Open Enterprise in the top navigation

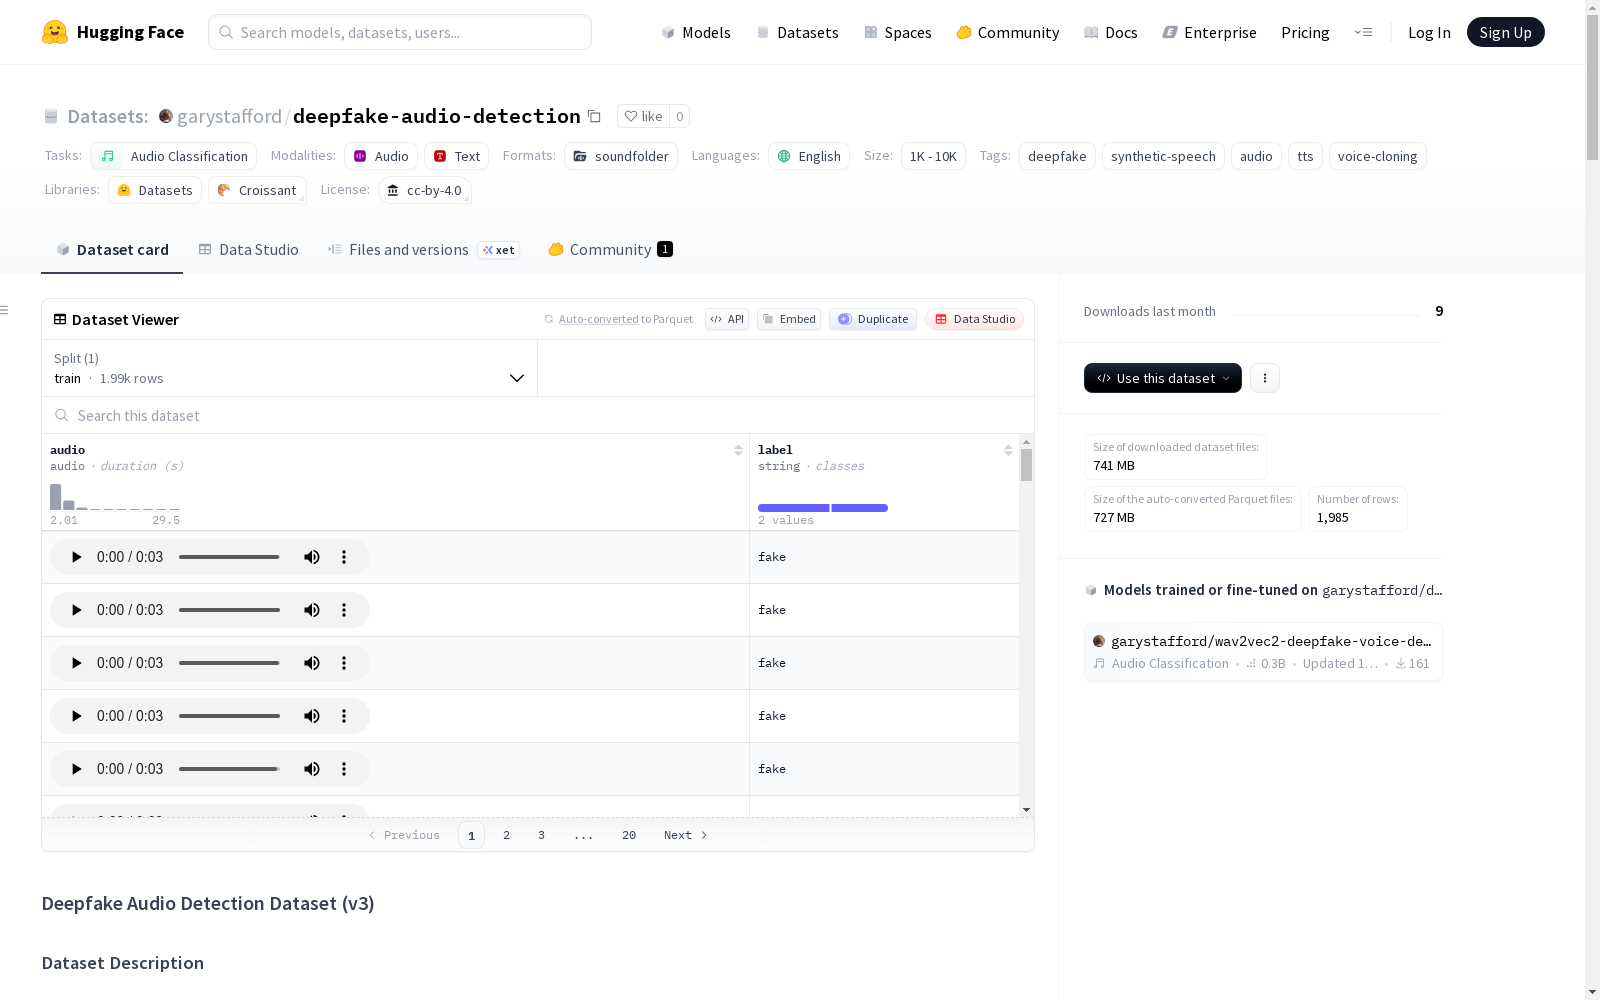[x=1210, y=32]
